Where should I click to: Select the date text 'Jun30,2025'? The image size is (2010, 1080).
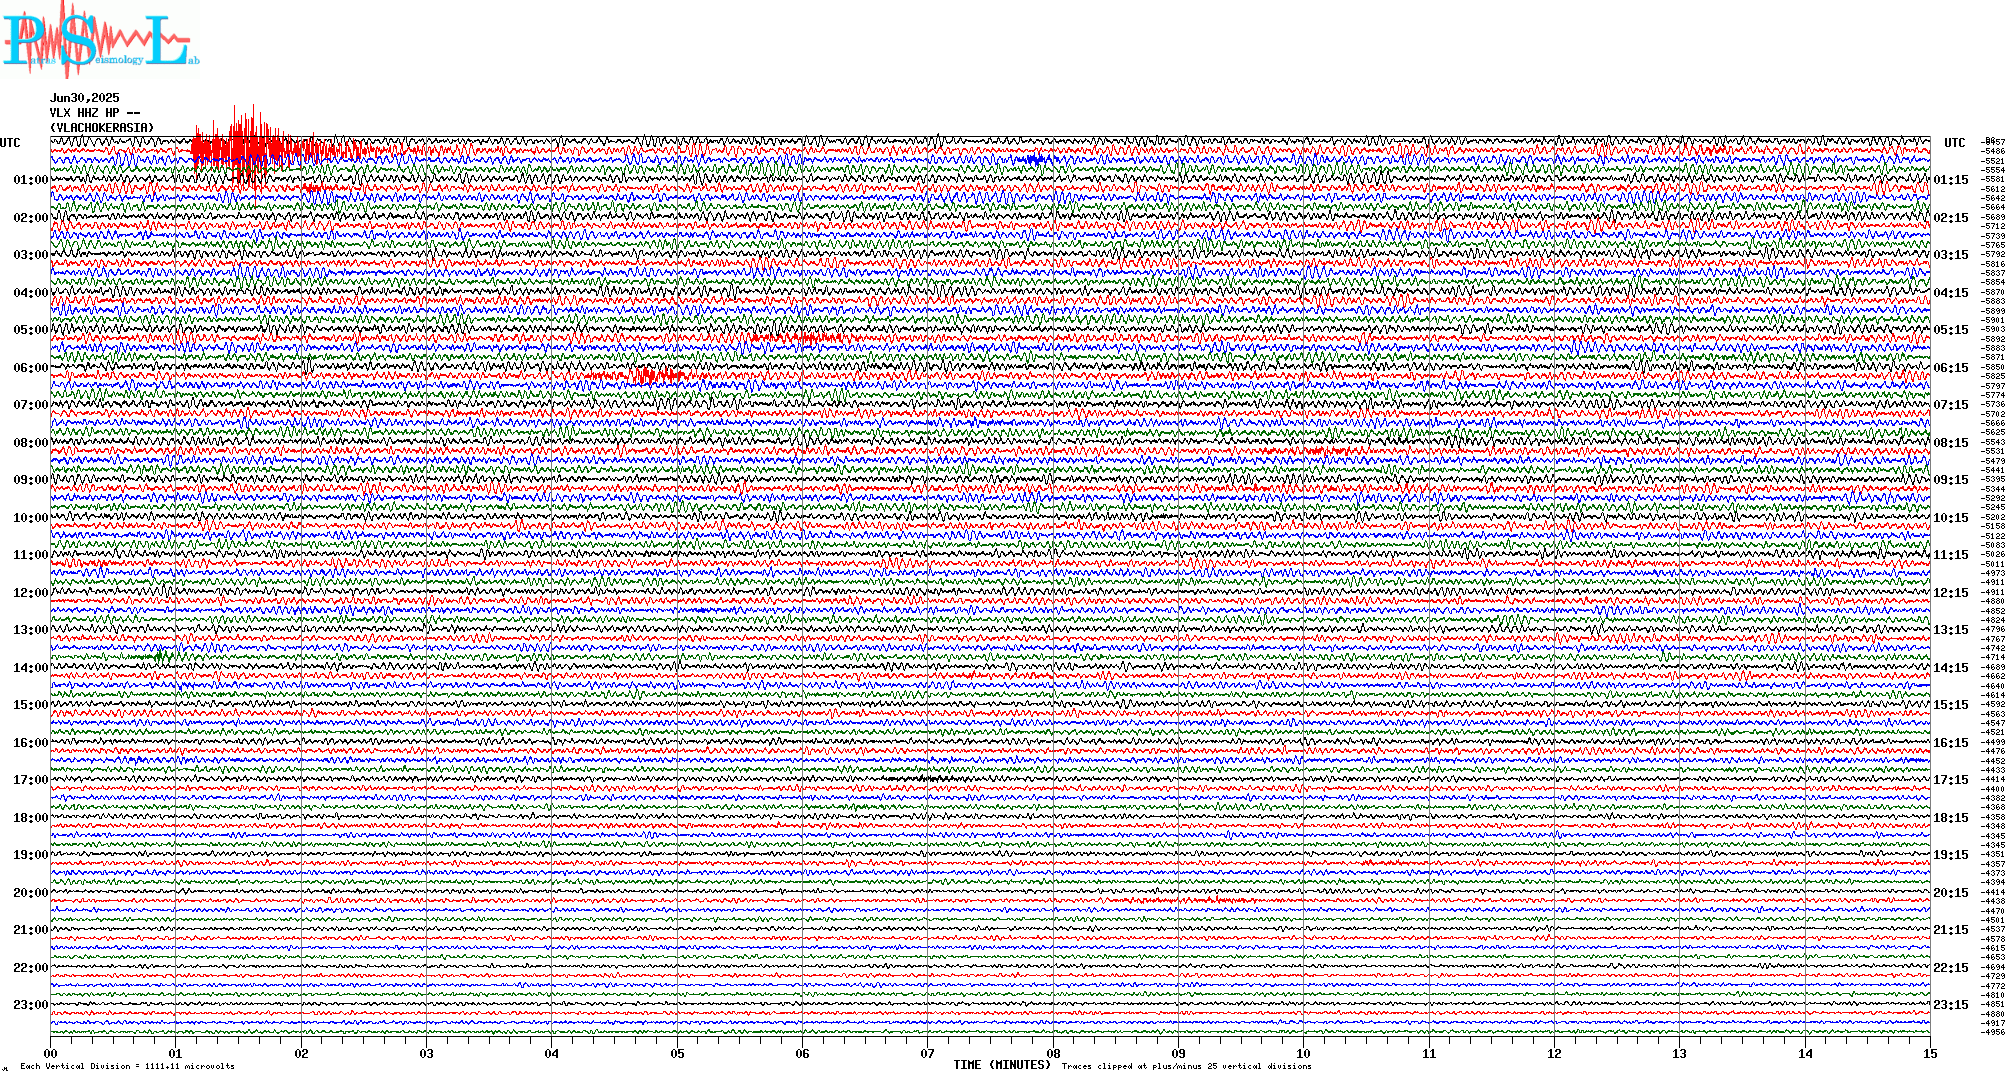click(x=84, y=98)
